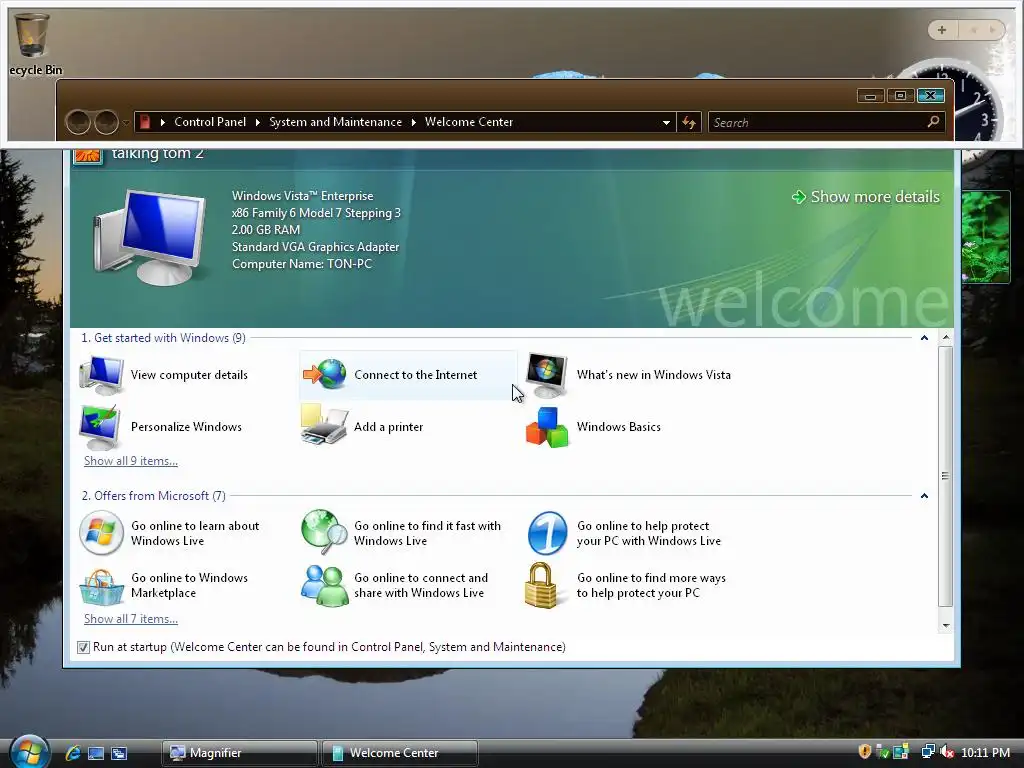Switch to Magnifier taskbar button
The width and height of the screenshot is (1024, 768).
[240, 753]
